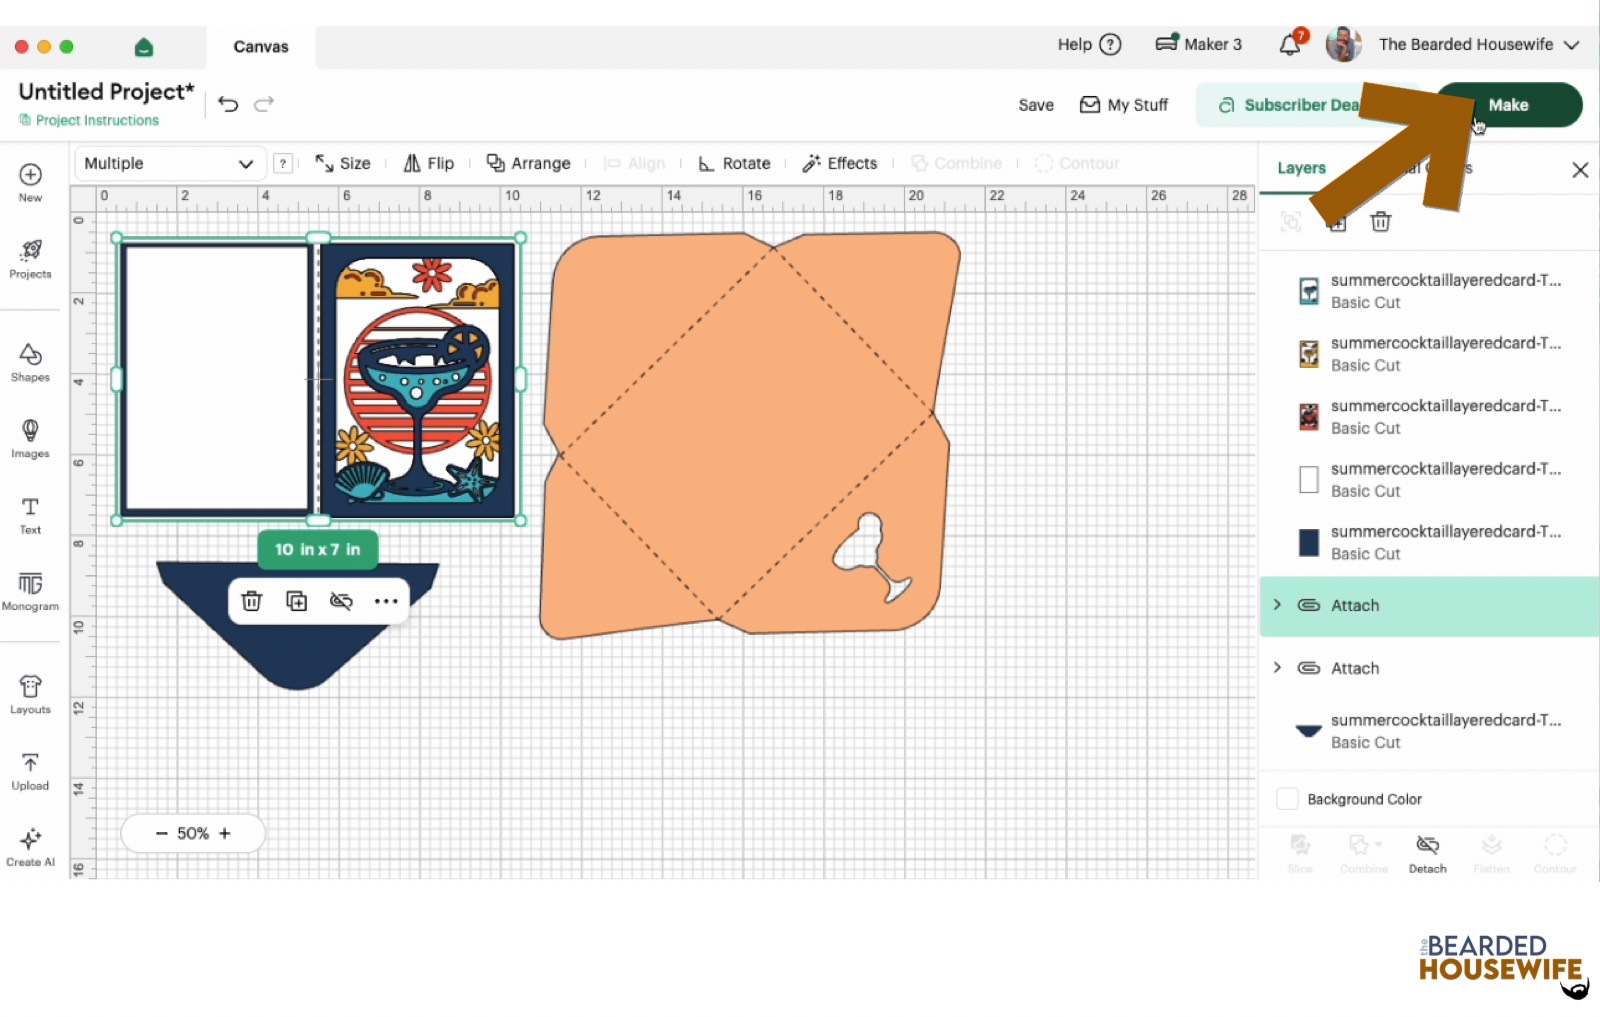
Task: Click Combine in the top edit toolbar
Action: tap(956, 163)
